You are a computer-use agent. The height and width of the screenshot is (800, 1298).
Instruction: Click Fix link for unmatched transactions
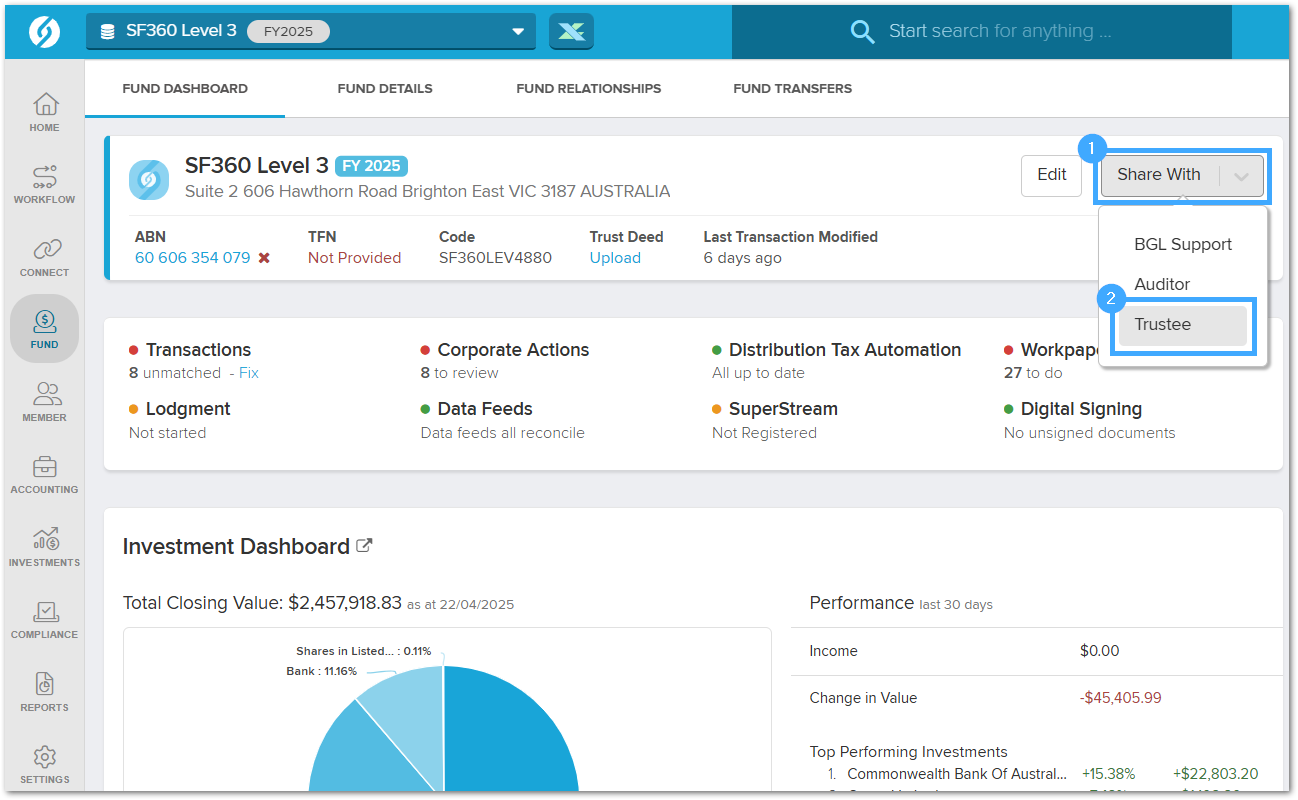[249, 373]
